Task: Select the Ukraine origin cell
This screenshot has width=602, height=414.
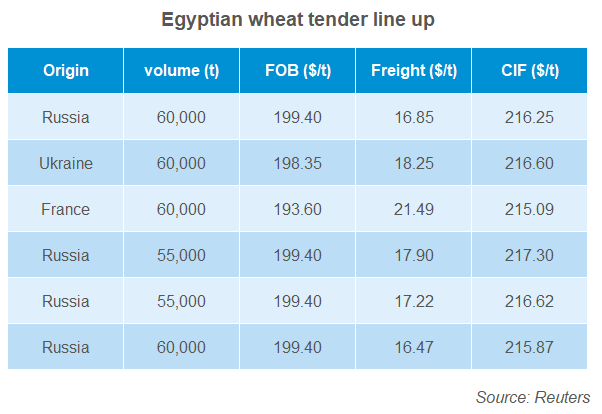Action: pyautogui.click(x=66, y=164)
